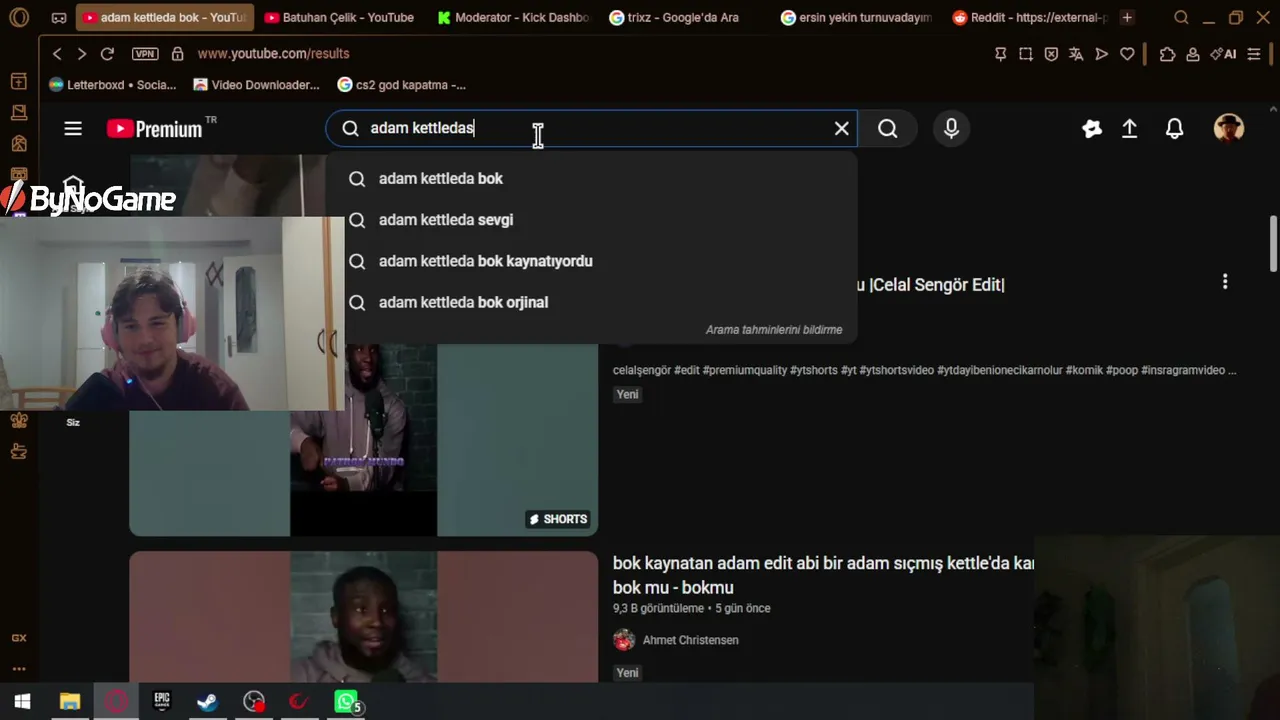Screen dimensions: 1280x720
Task: Open the player send arrow icon
Action: coord(1102,54)
